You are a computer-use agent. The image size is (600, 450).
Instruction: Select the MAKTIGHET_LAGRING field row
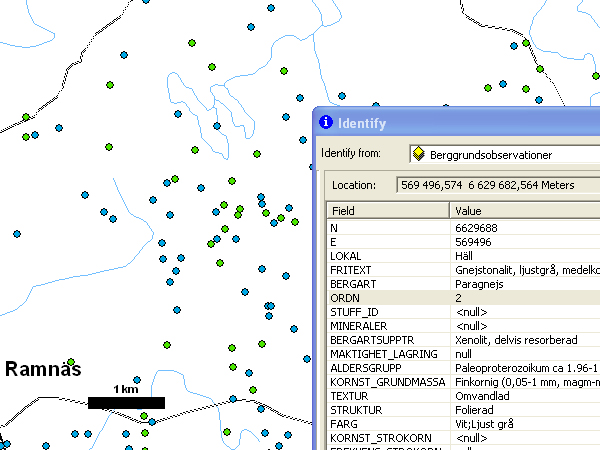(463, 354)
